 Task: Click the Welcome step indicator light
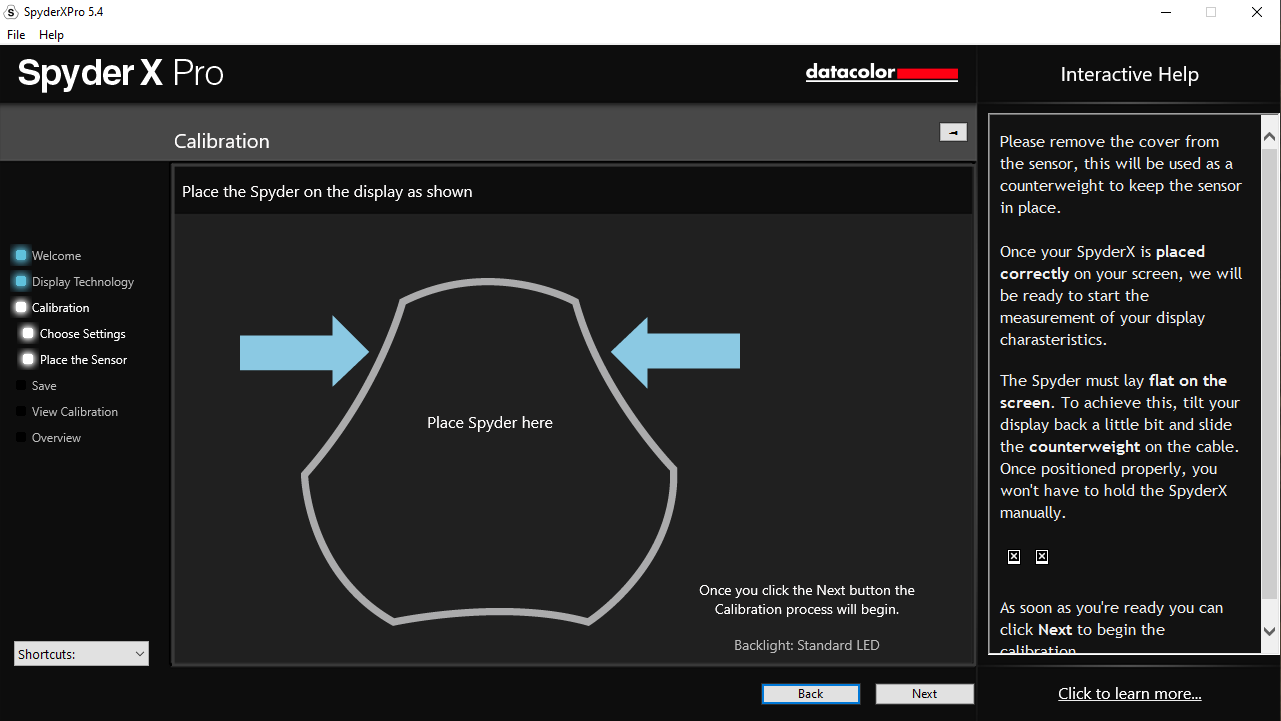pyautogui.click(x=21, y=256)
